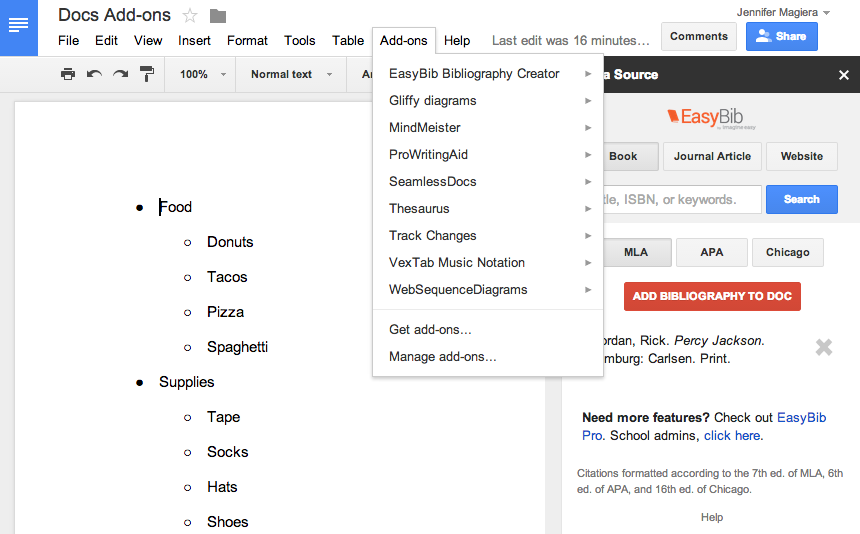
Task: Click the title, ISBN, keywords search field
Action: click(x=680, y=199)
